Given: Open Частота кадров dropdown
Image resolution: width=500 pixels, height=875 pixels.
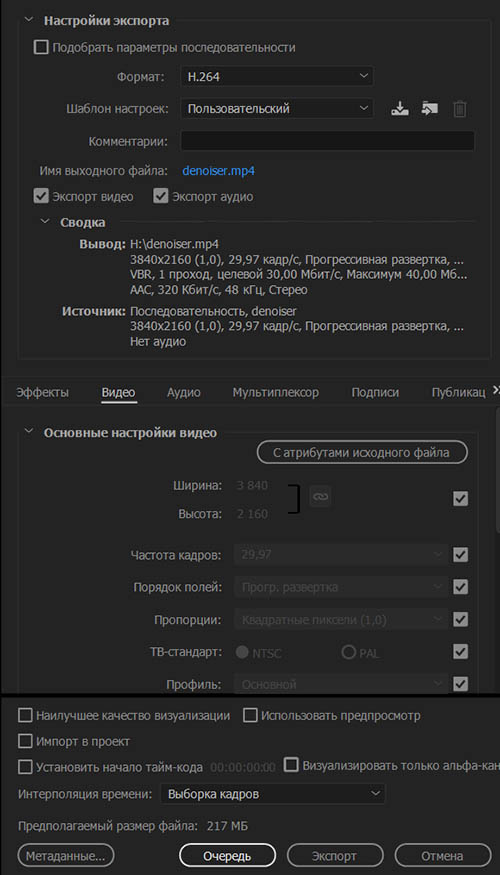Looking at the screenshot, I should point(342,555).
